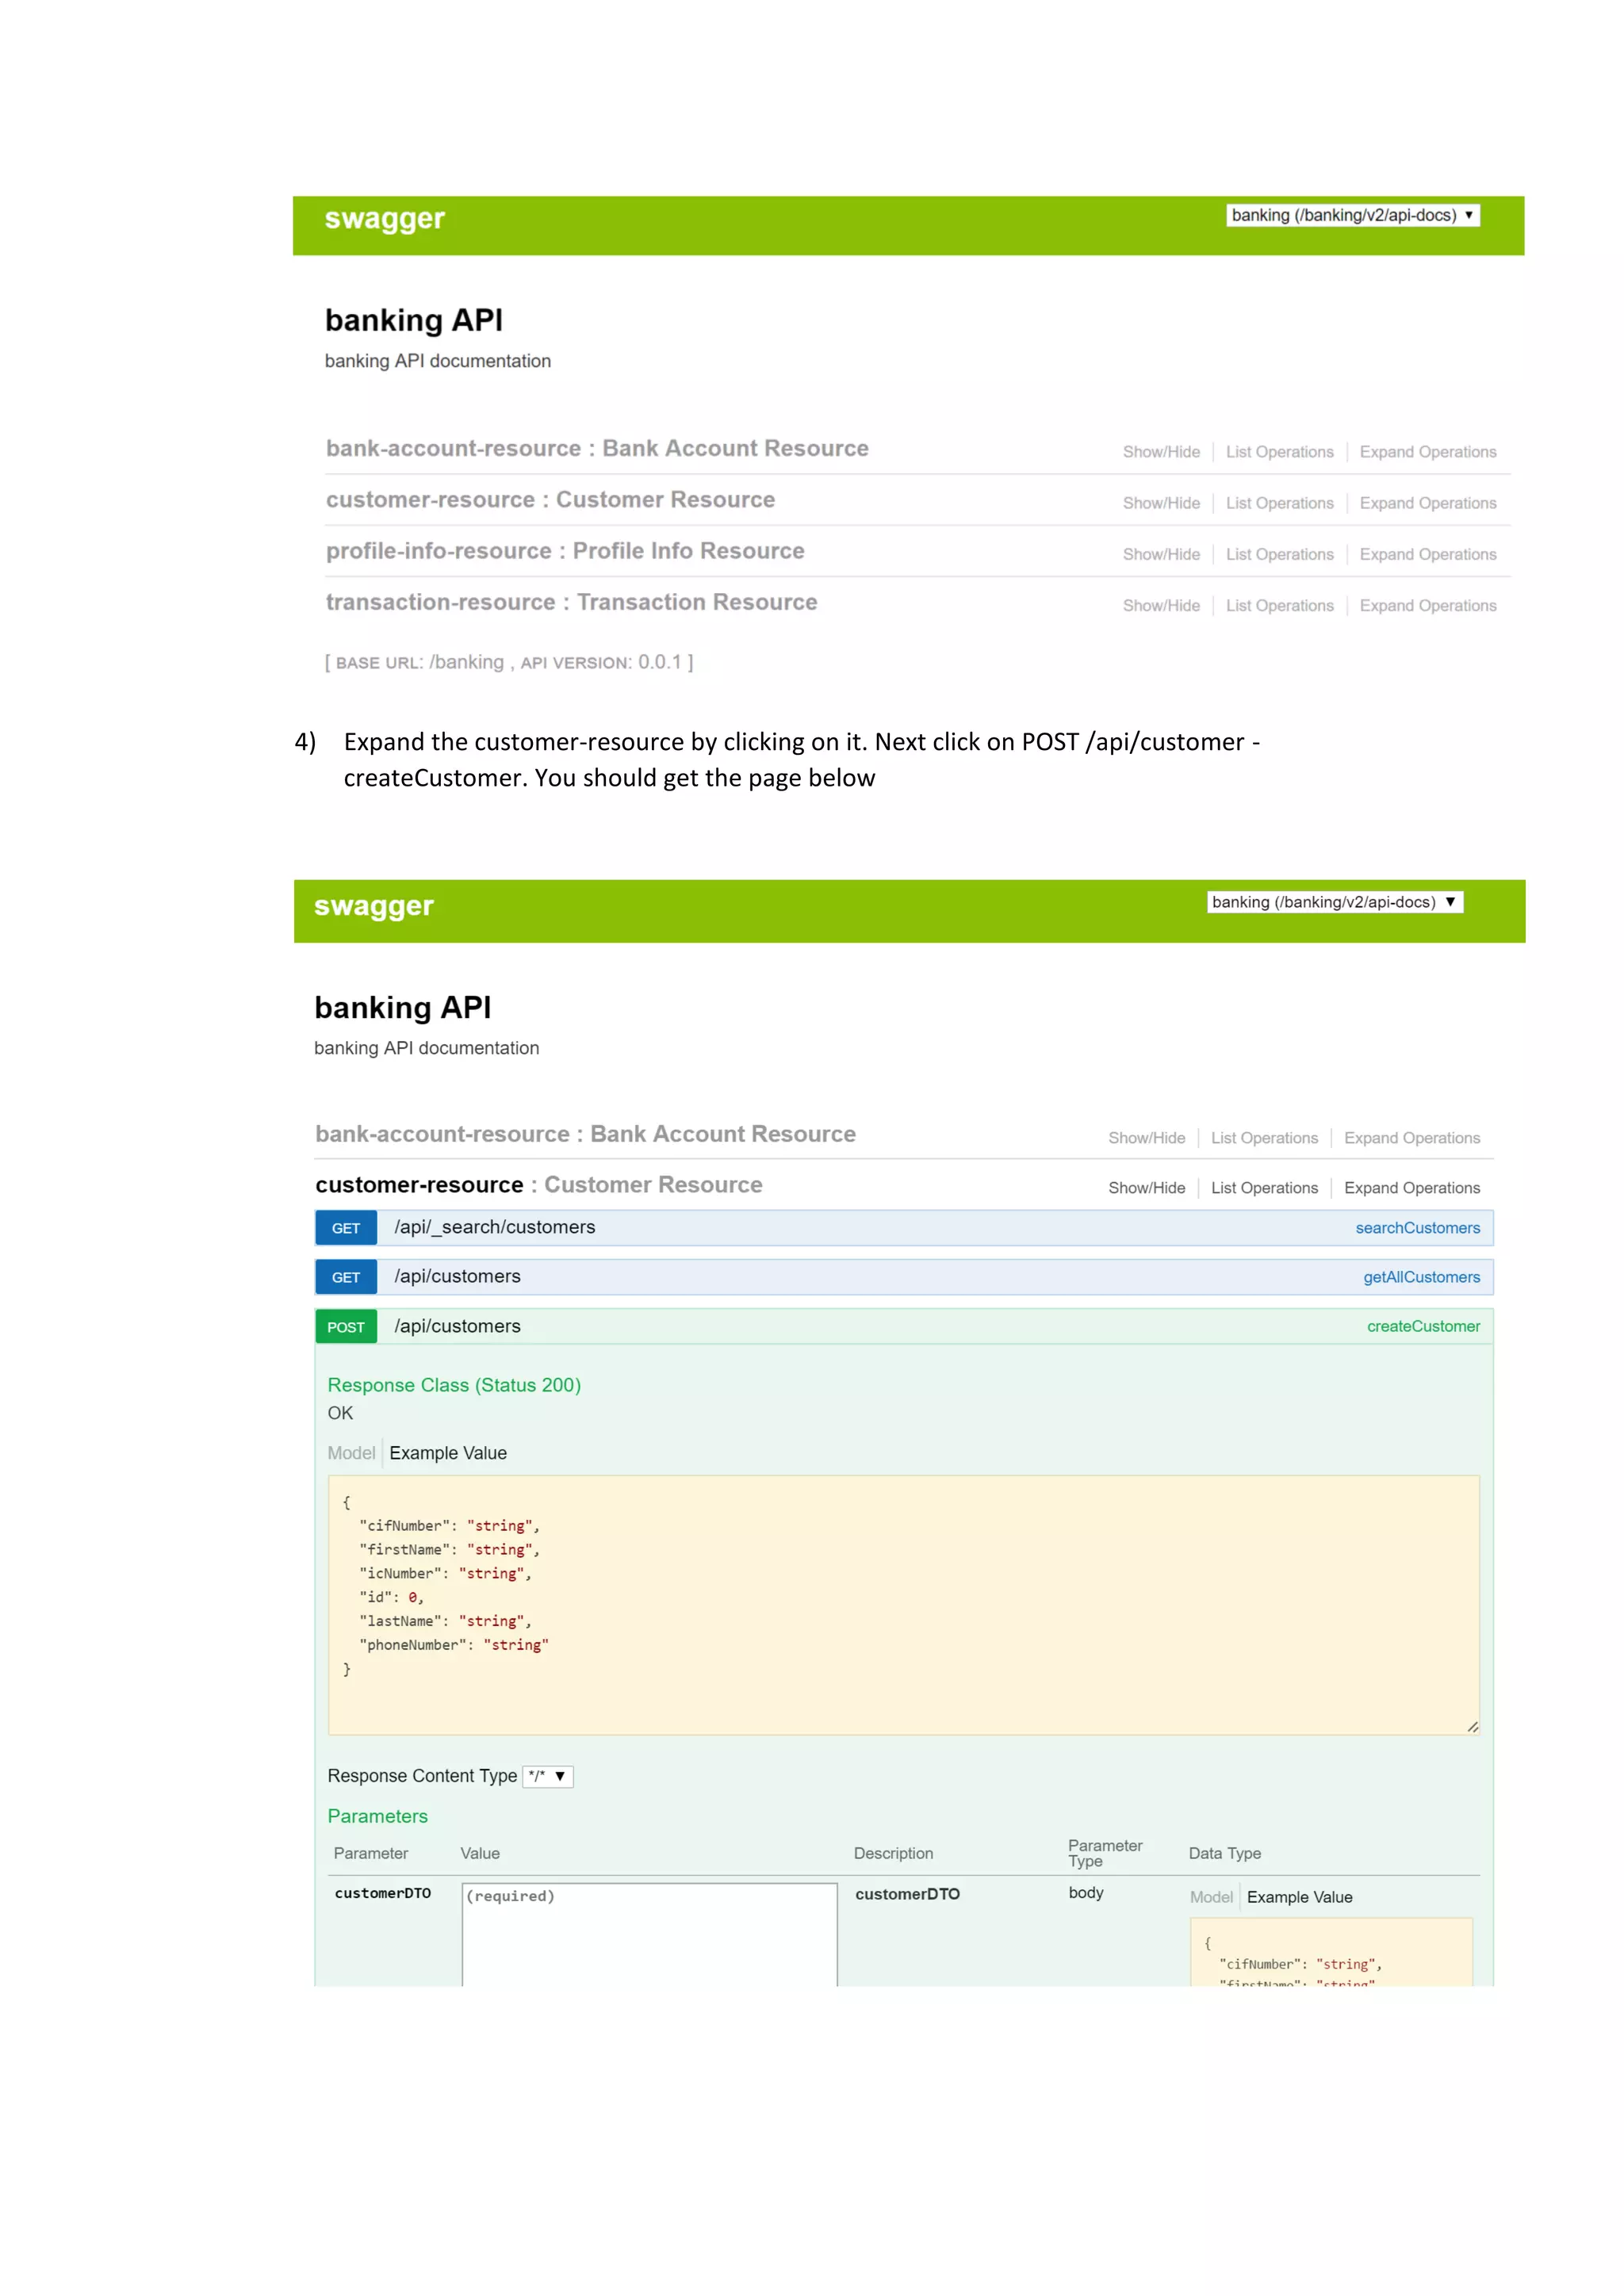Click the resize handle of example JSON box
Screen dimensions: 1624x2296
coord(1472,1727)
